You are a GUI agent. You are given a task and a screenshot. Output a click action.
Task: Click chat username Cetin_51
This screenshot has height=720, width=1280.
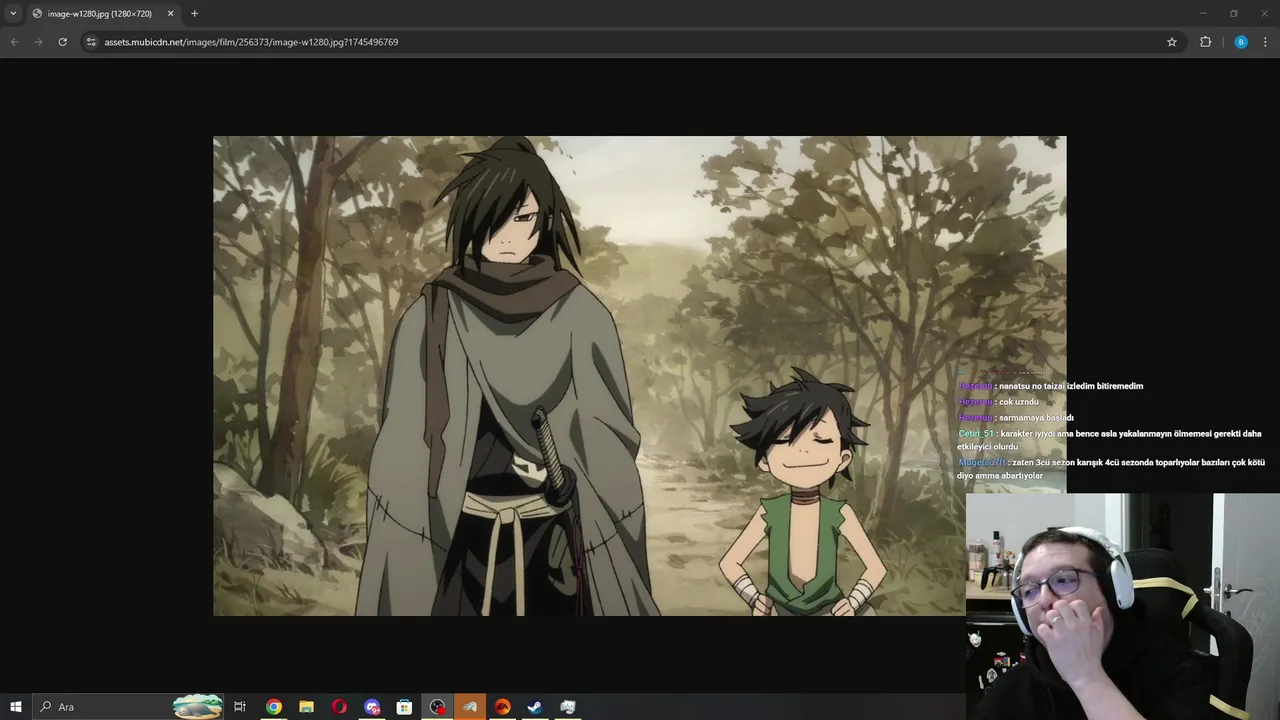tap(976, 434)
